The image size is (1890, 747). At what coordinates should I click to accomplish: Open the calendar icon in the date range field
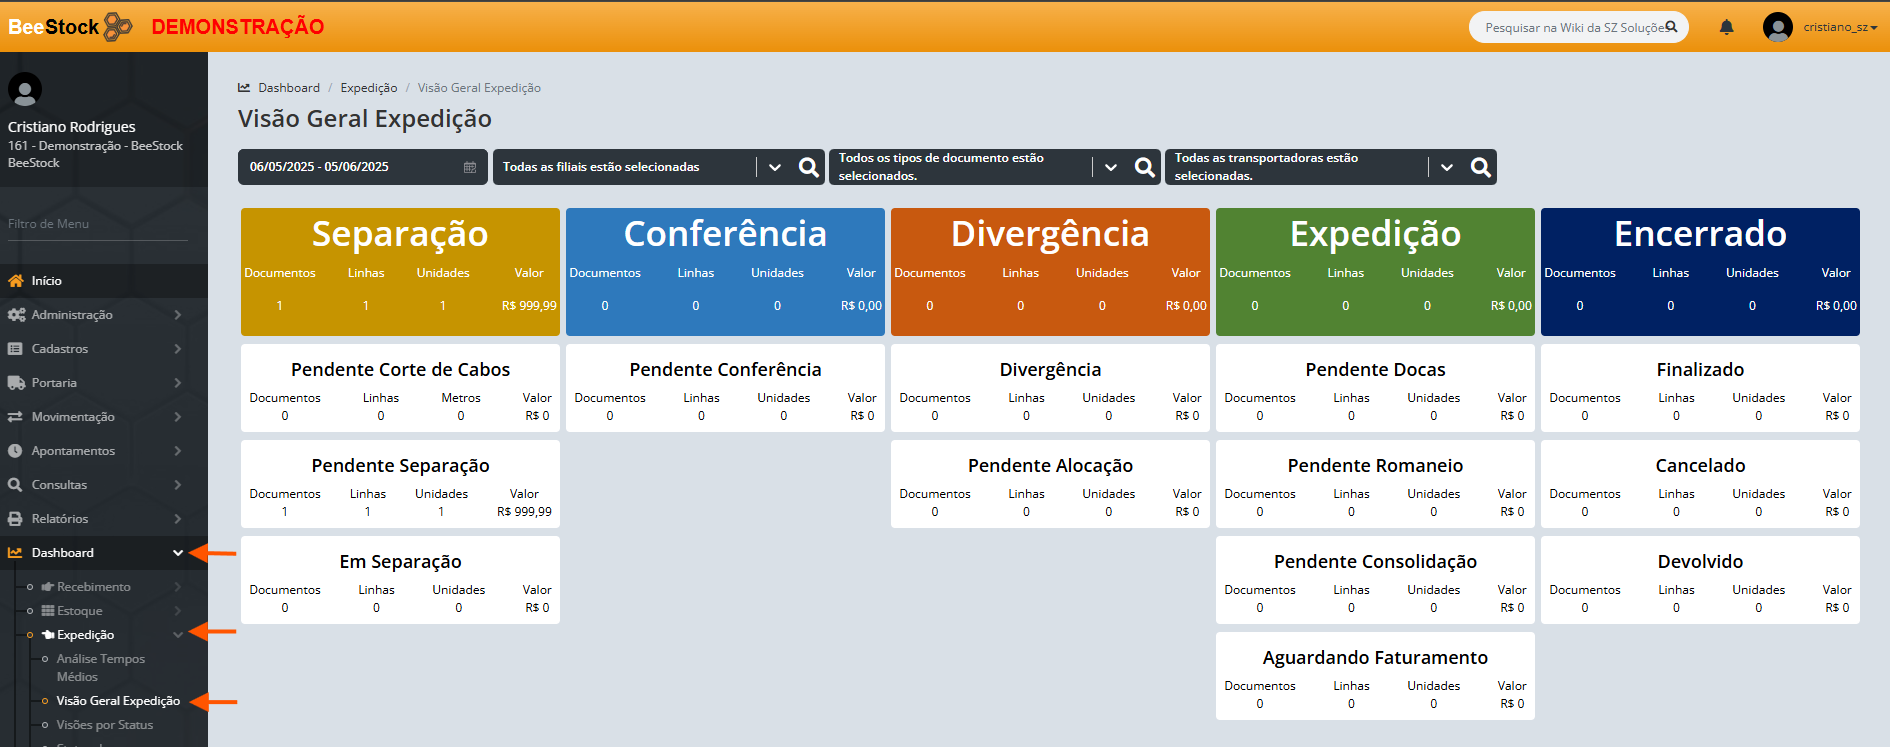[x=469, y=167]
